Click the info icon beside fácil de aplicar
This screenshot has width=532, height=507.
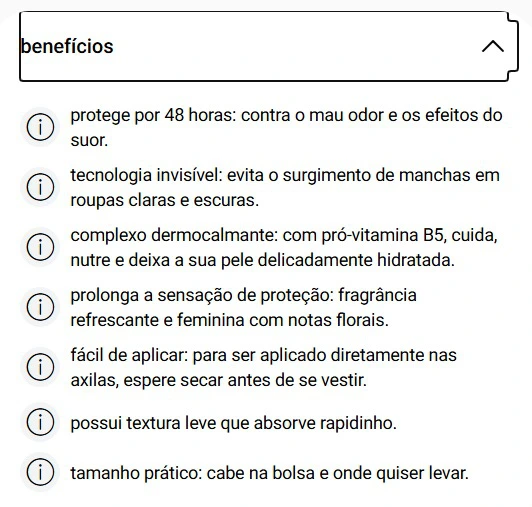(40, 367)
